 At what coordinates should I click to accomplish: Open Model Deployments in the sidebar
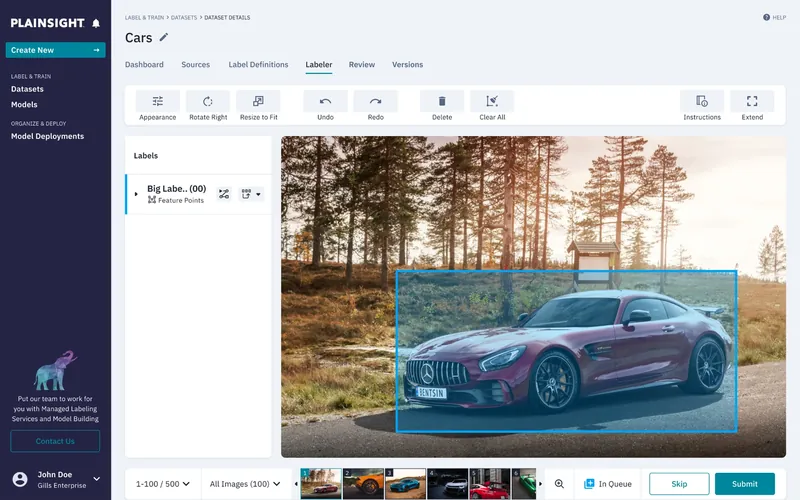pos(47,136)
